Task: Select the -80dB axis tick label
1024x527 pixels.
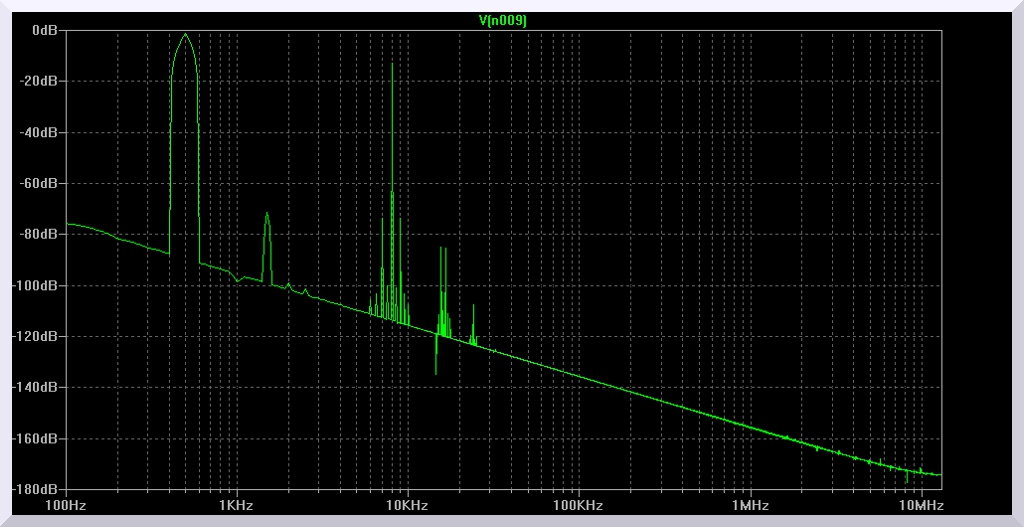Action: [41, 234]
